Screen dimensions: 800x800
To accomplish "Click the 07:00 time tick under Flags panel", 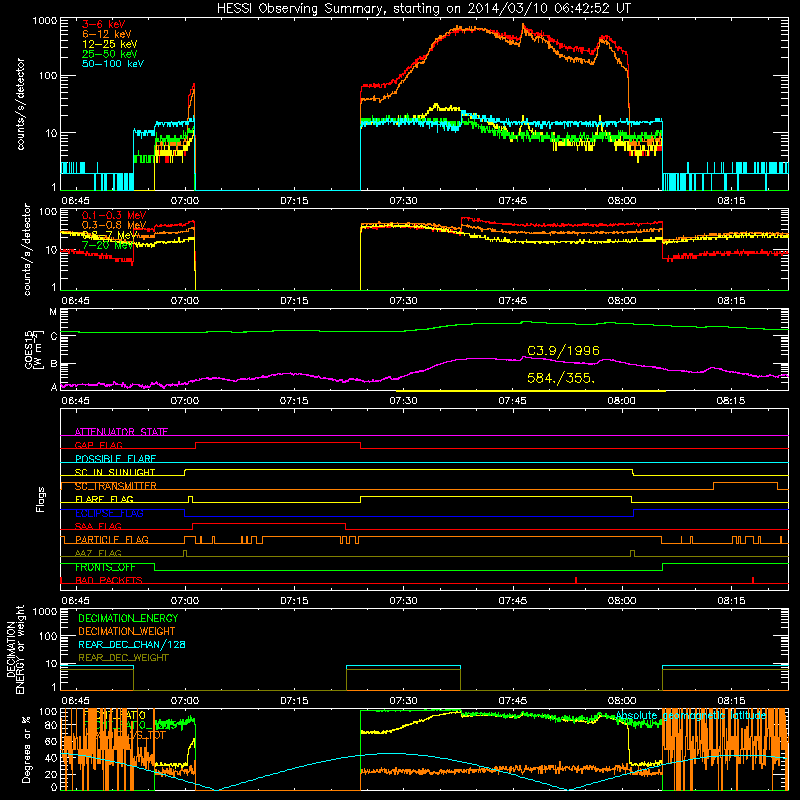I will [x=185, y=601].
